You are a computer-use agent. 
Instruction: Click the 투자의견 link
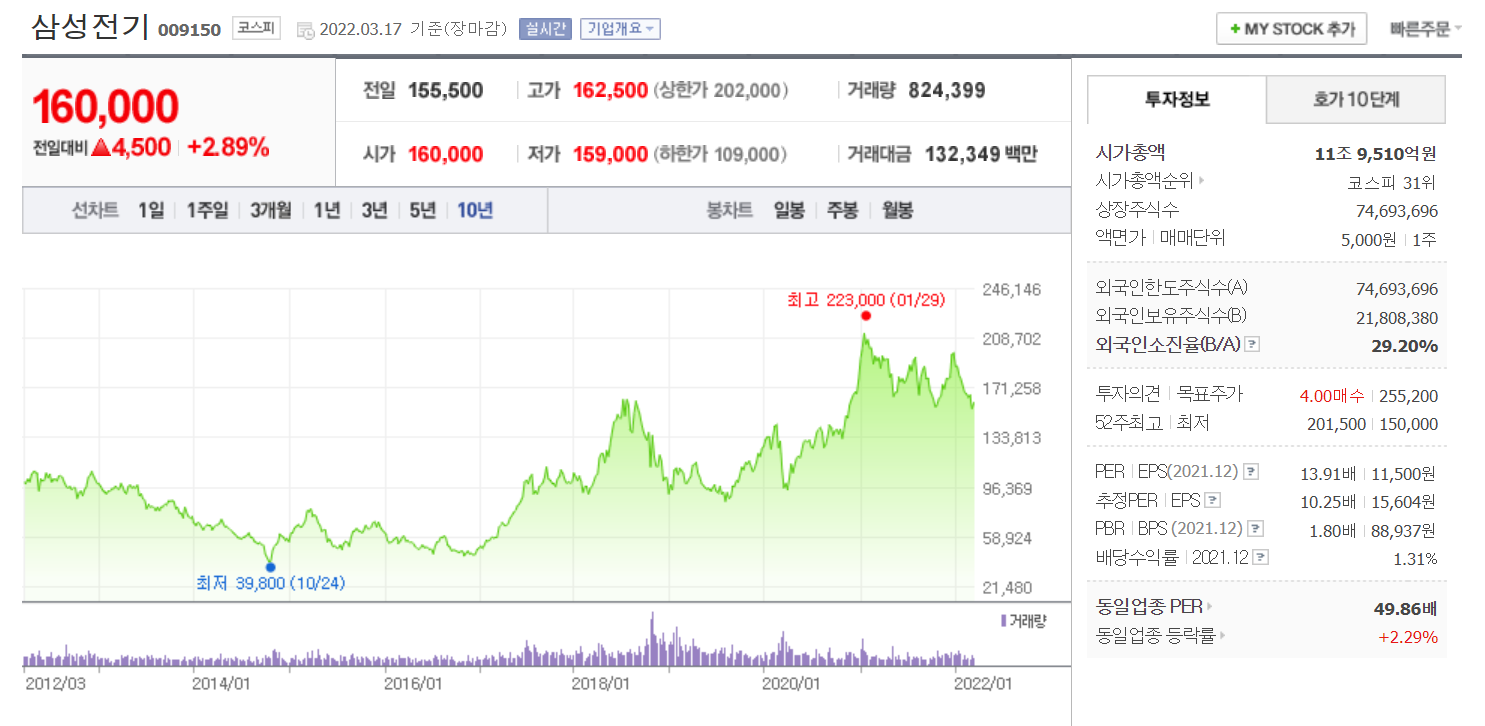coord(1127,394)
